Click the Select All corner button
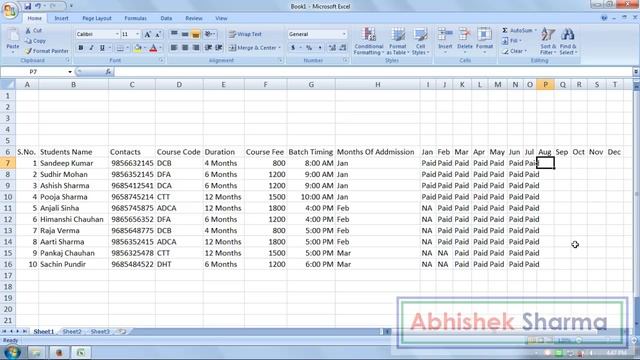 [x=8, y=84]
